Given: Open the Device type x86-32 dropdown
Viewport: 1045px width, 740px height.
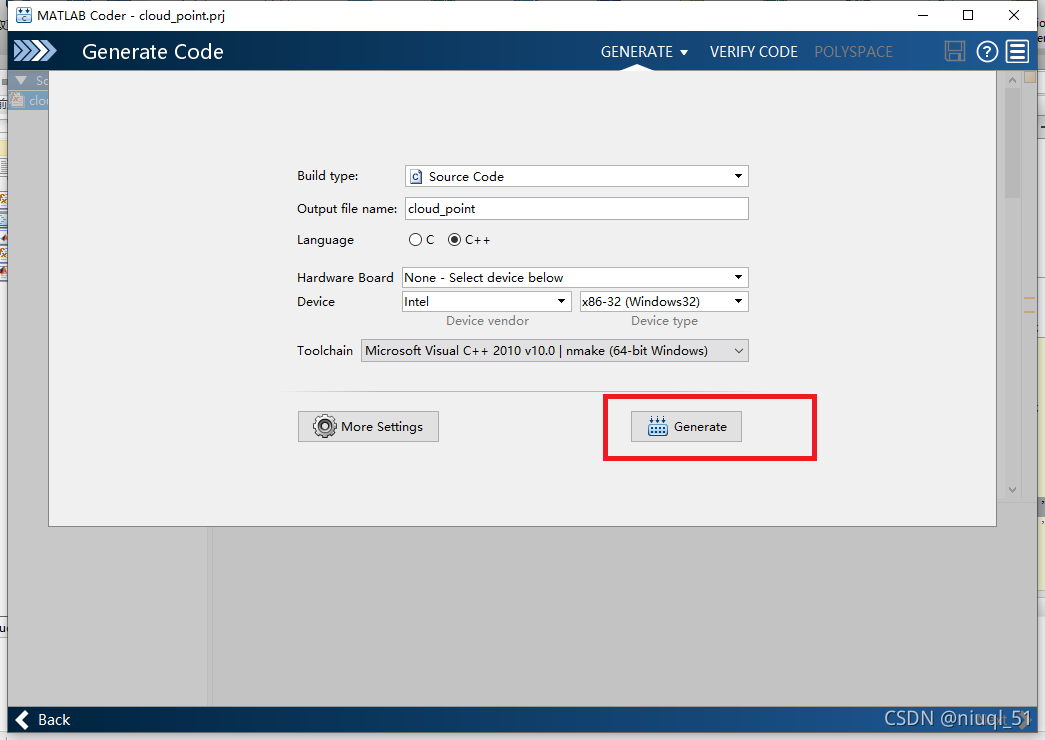Looking at the screenshot, I should click(x=664, y=301).
